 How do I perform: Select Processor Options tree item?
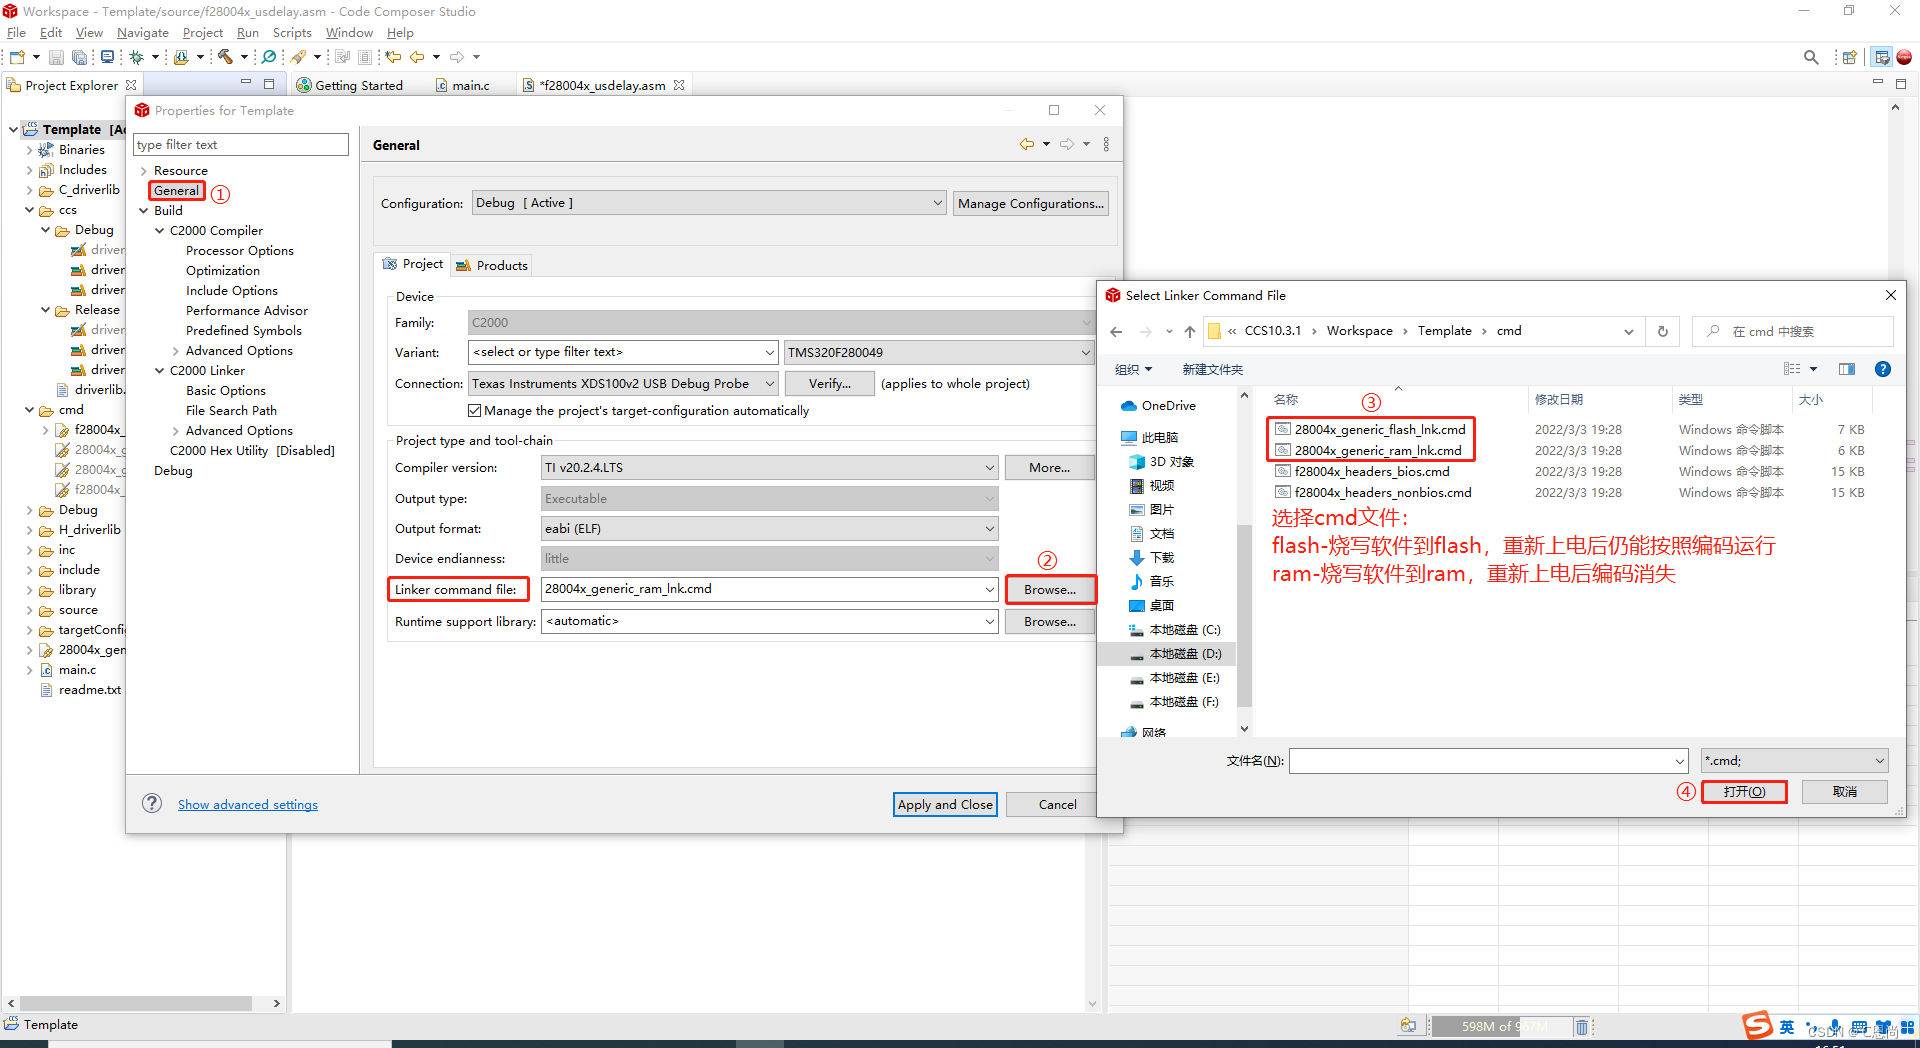pyautogui.click(x=240, y=250)
